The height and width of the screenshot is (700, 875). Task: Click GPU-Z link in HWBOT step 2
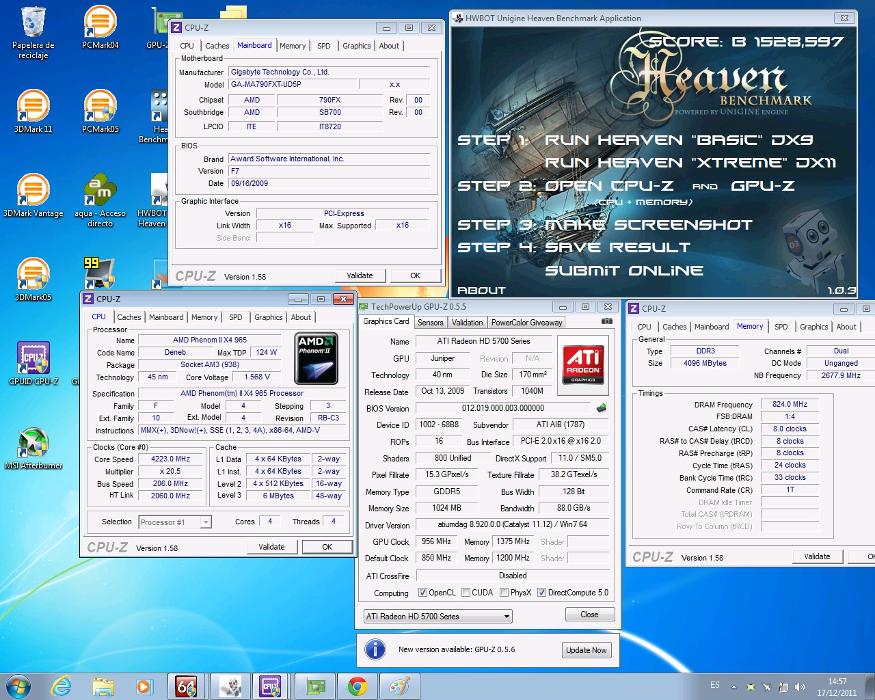[x=763, y=186]
